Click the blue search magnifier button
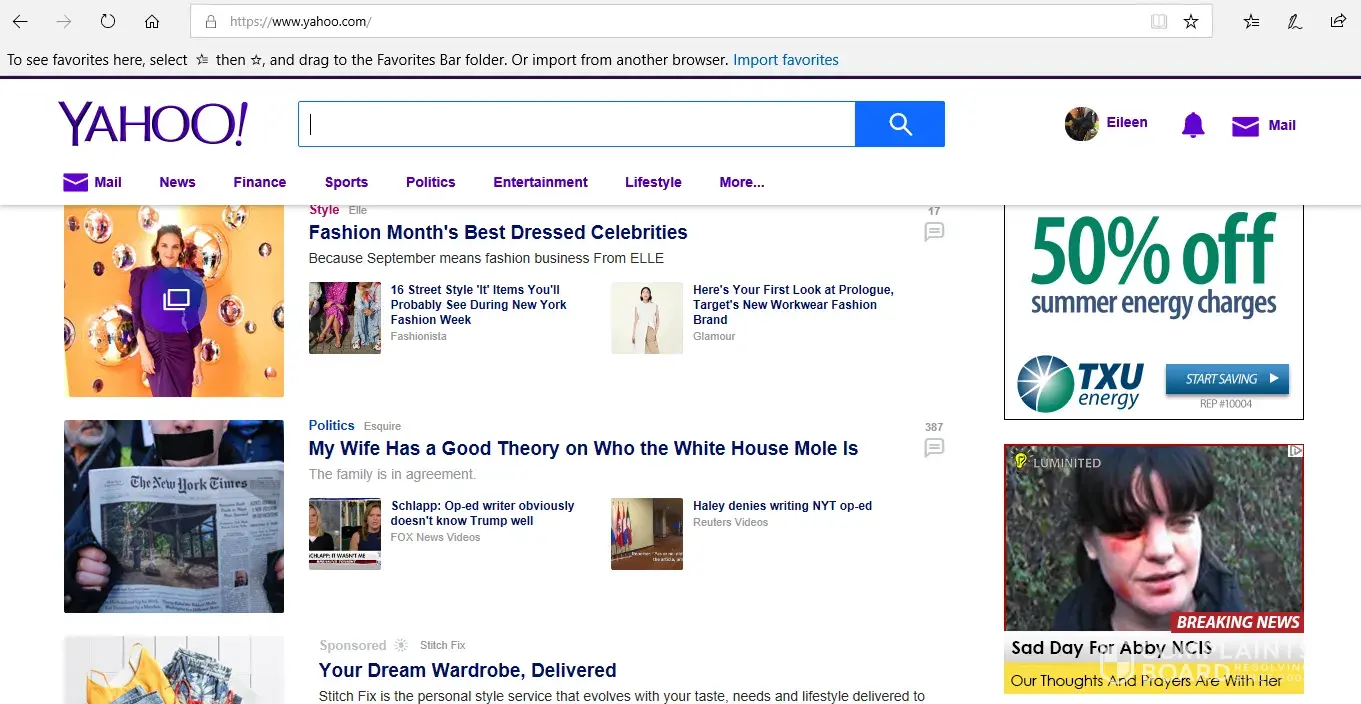Screen dimensions: 1361x704 [899, 124]
